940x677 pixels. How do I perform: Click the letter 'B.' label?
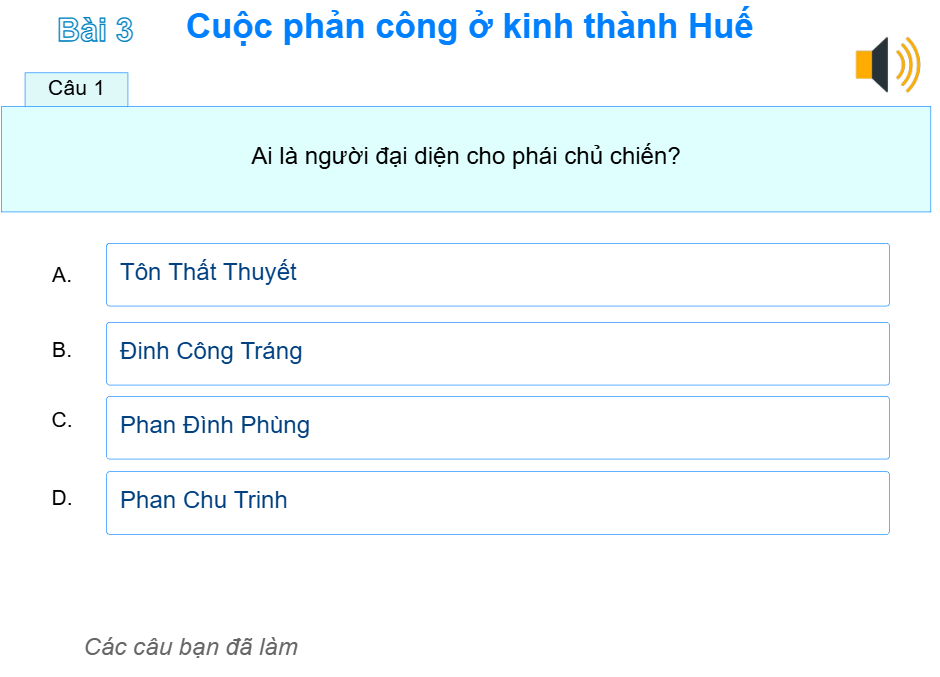[x=62, y=350]
